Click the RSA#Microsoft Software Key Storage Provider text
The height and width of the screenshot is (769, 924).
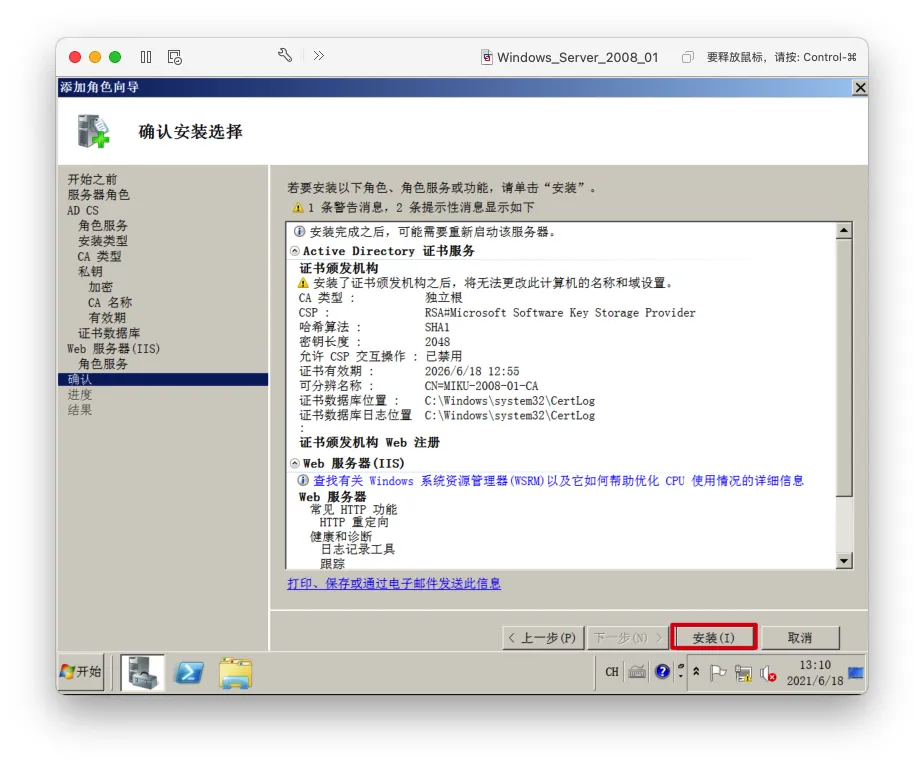pos(560,313)
